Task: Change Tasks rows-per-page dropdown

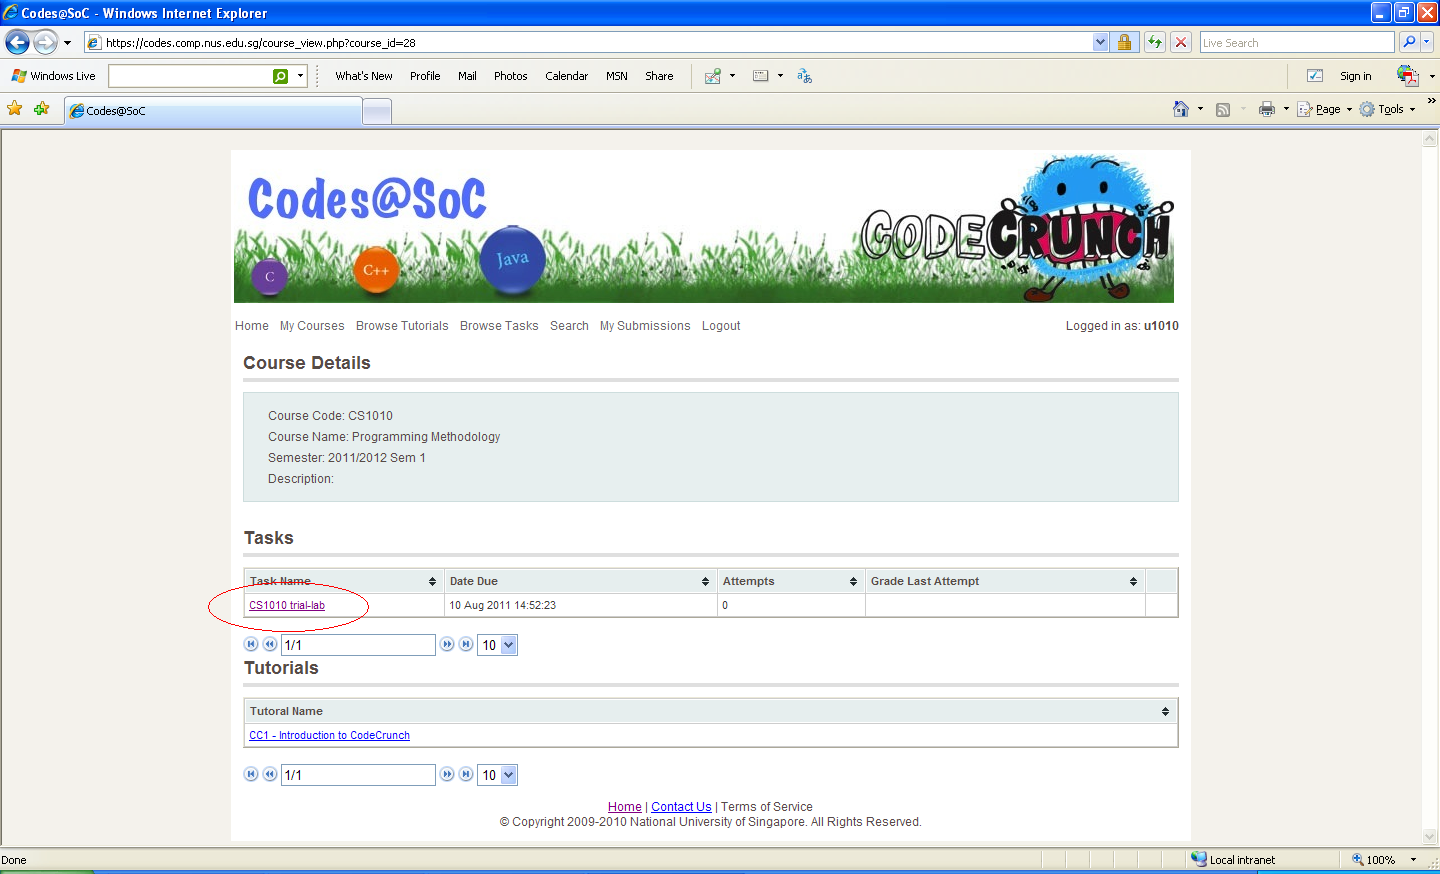Action: pyautogui.click(x=498, y=645)
